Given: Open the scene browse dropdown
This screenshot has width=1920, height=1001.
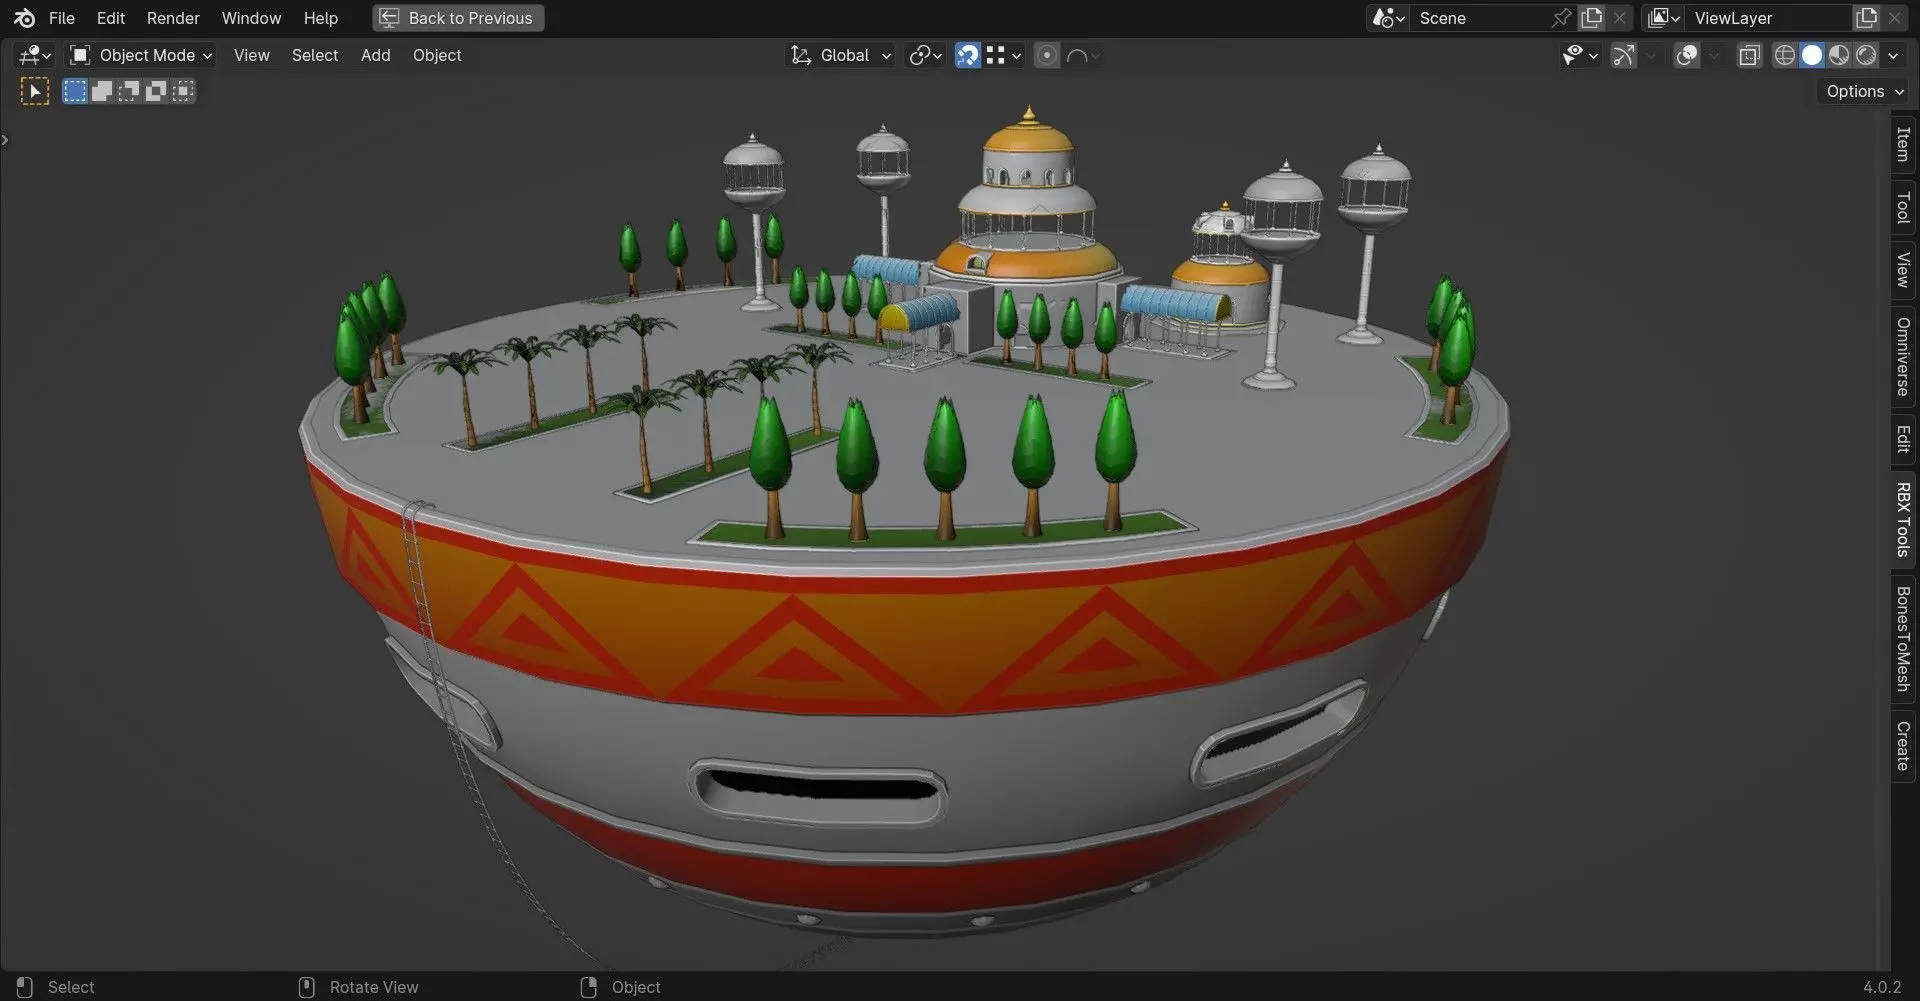Looking at the screenshot, I should (x=1389, y=18).
